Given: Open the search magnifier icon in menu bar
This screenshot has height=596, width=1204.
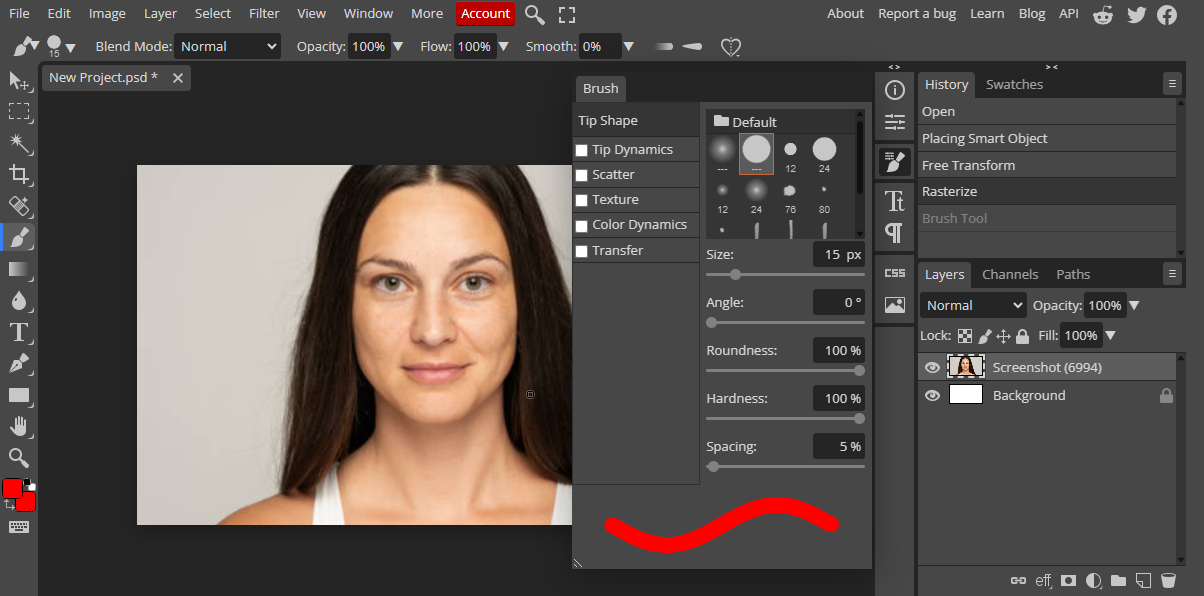Looking at the screenshot, I should (x=535, y=14).
